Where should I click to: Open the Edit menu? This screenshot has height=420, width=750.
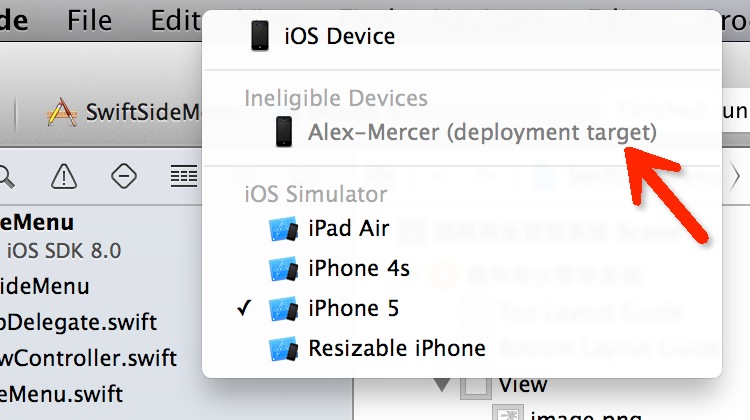pos(175,20)
